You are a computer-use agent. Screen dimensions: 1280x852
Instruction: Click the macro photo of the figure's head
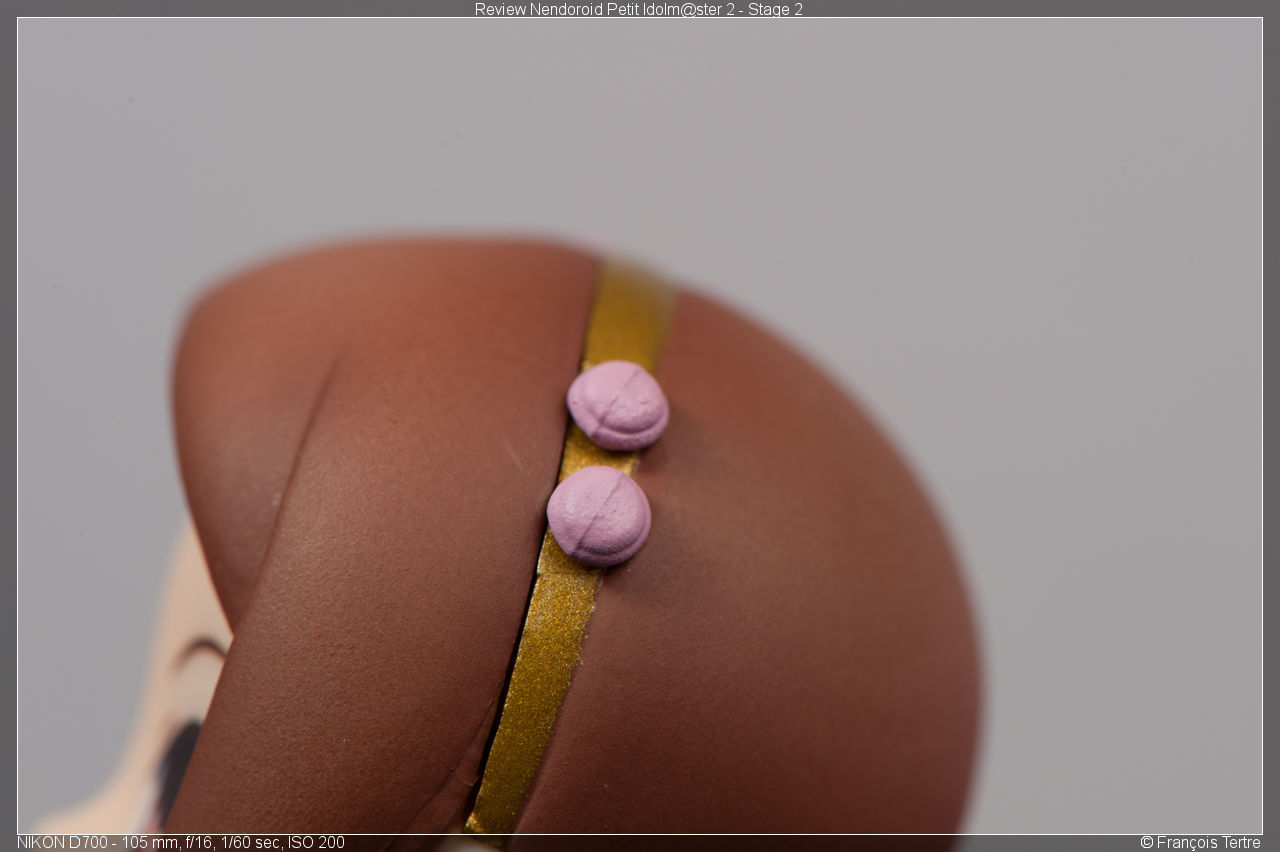[640, 426]
